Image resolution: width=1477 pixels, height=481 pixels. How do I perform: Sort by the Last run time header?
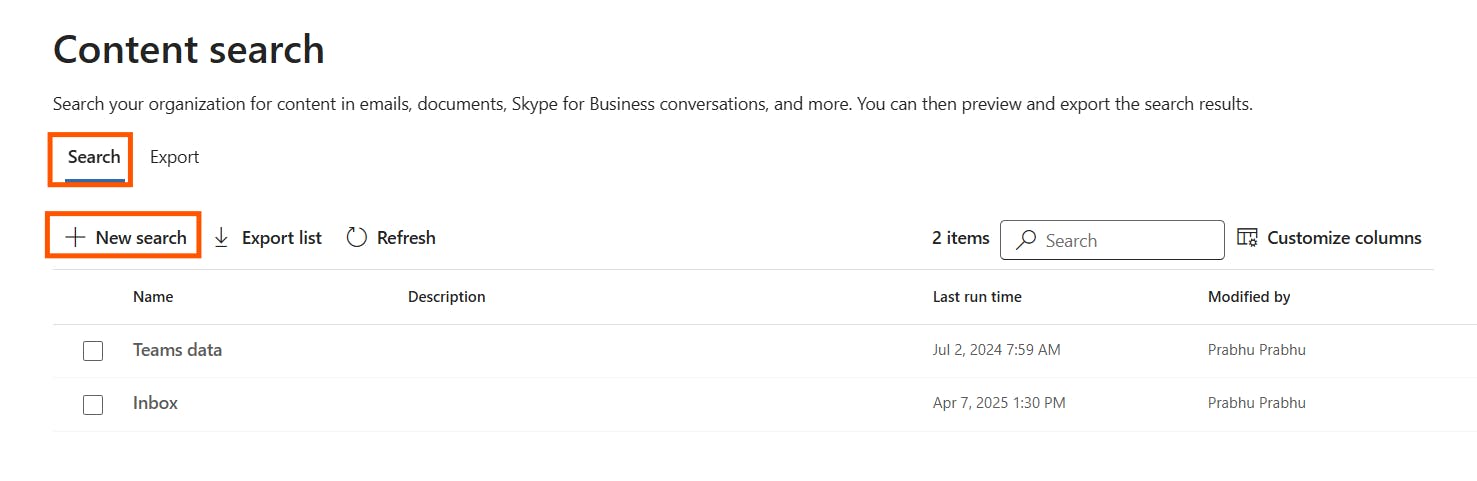(977, 297)
